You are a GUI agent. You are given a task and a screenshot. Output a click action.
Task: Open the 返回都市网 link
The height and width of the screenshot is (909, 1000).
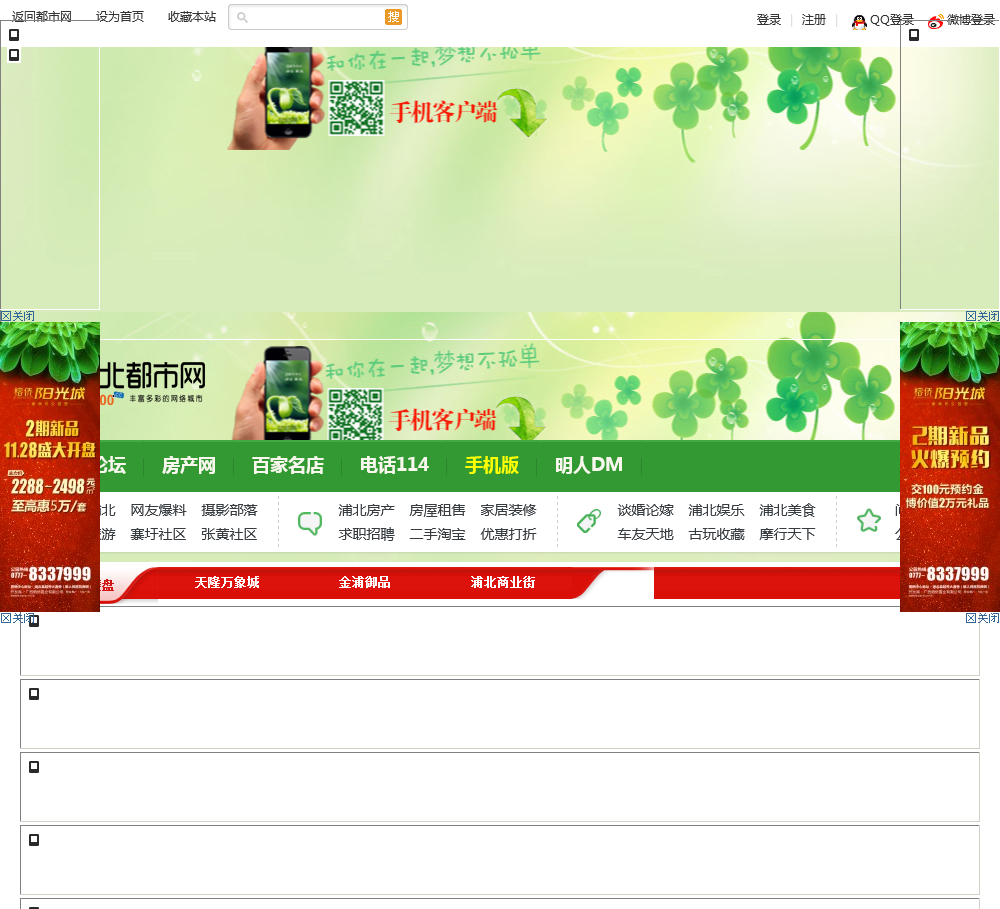tap(41, 17)
